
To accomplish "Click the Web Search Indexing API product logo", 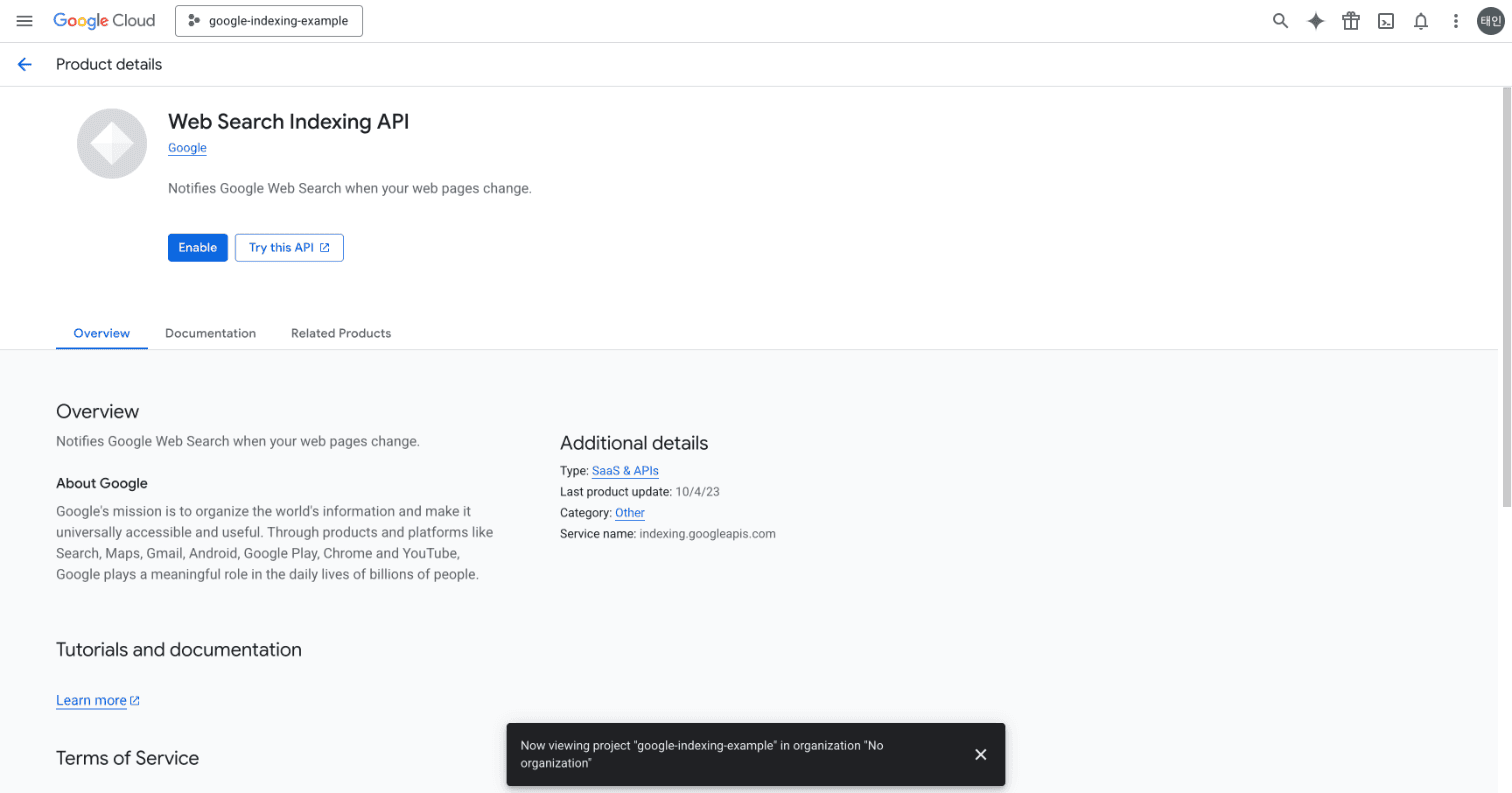I will (x=112, y=144).
